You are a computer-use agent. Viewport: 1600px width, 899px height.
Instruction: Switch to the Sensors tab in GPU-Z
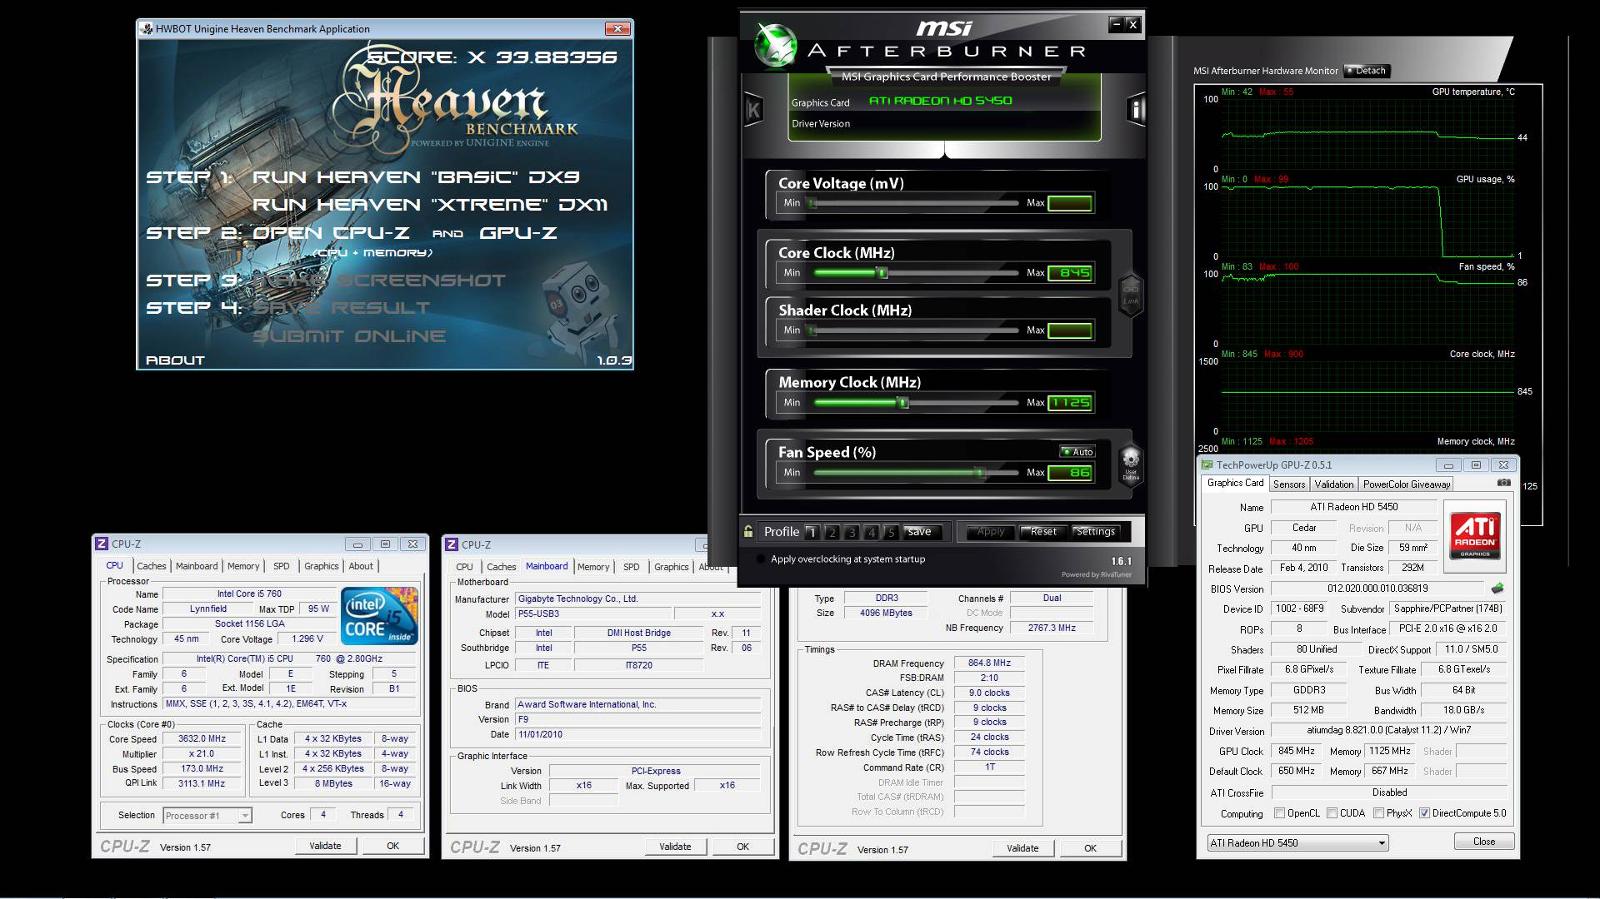coord(1289,484)
